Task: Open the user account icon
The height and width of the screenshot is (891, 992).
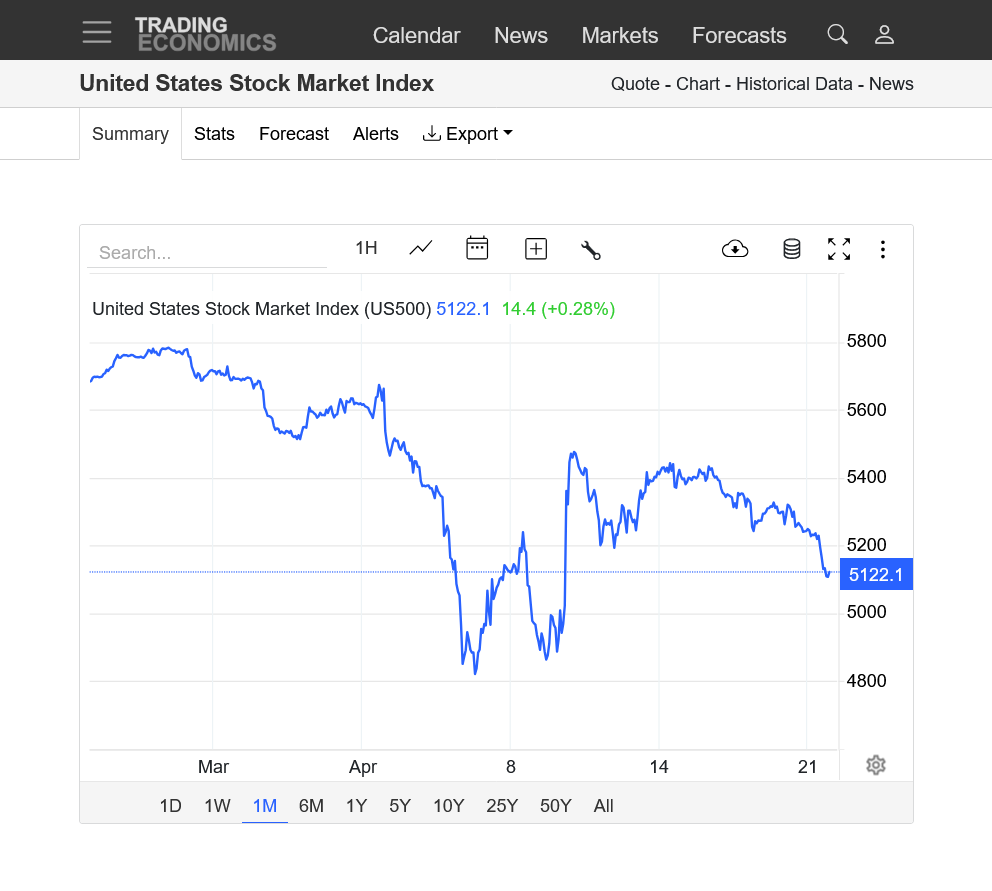Action: [x=884, y=34]
